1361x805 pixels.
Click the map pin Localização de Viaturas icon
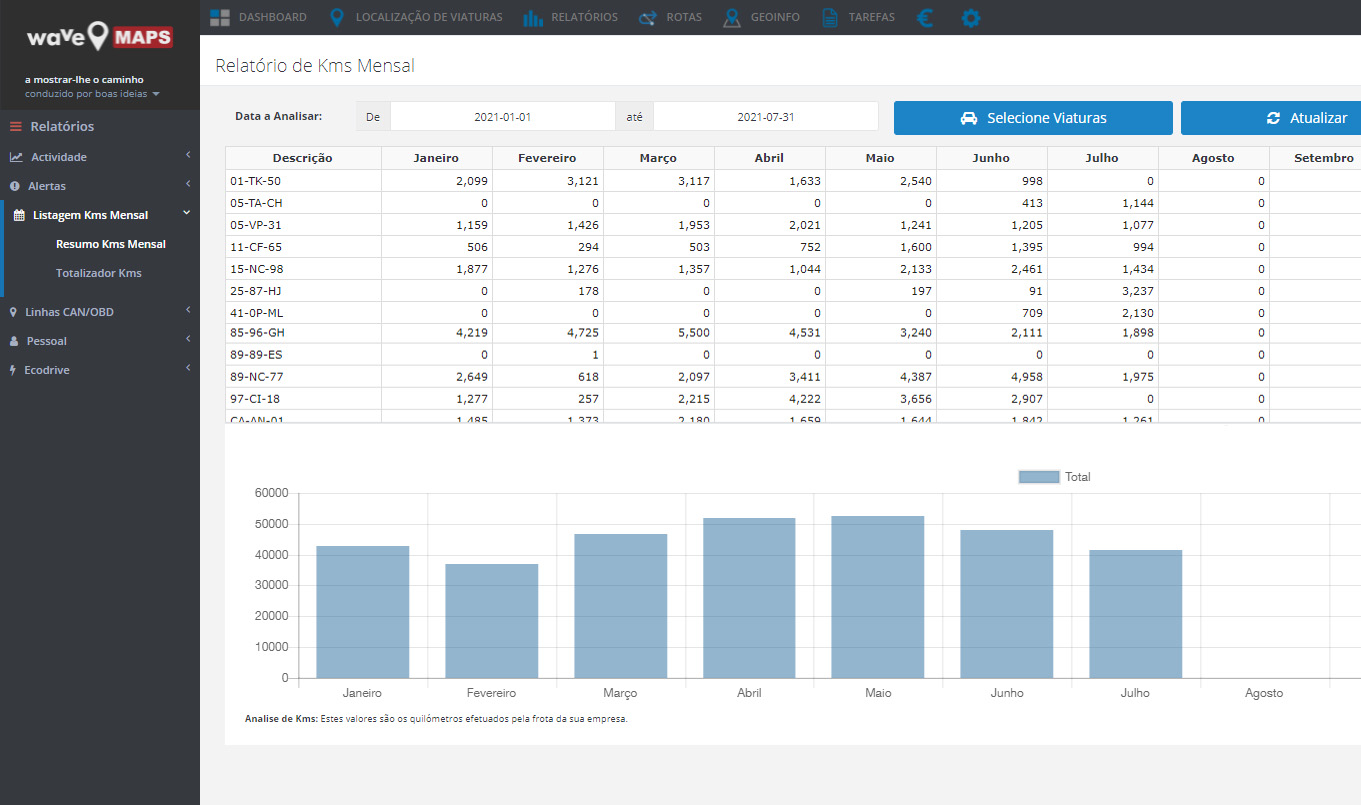(336, 17)
